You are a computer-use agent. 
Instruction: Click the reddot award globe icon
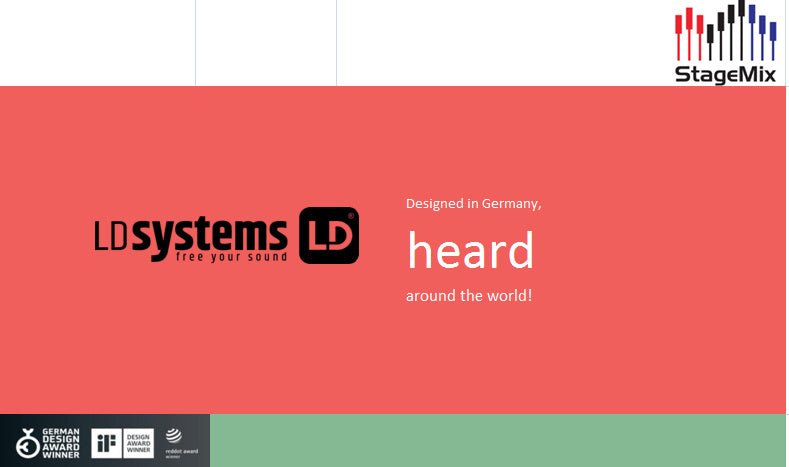point(173,436)
